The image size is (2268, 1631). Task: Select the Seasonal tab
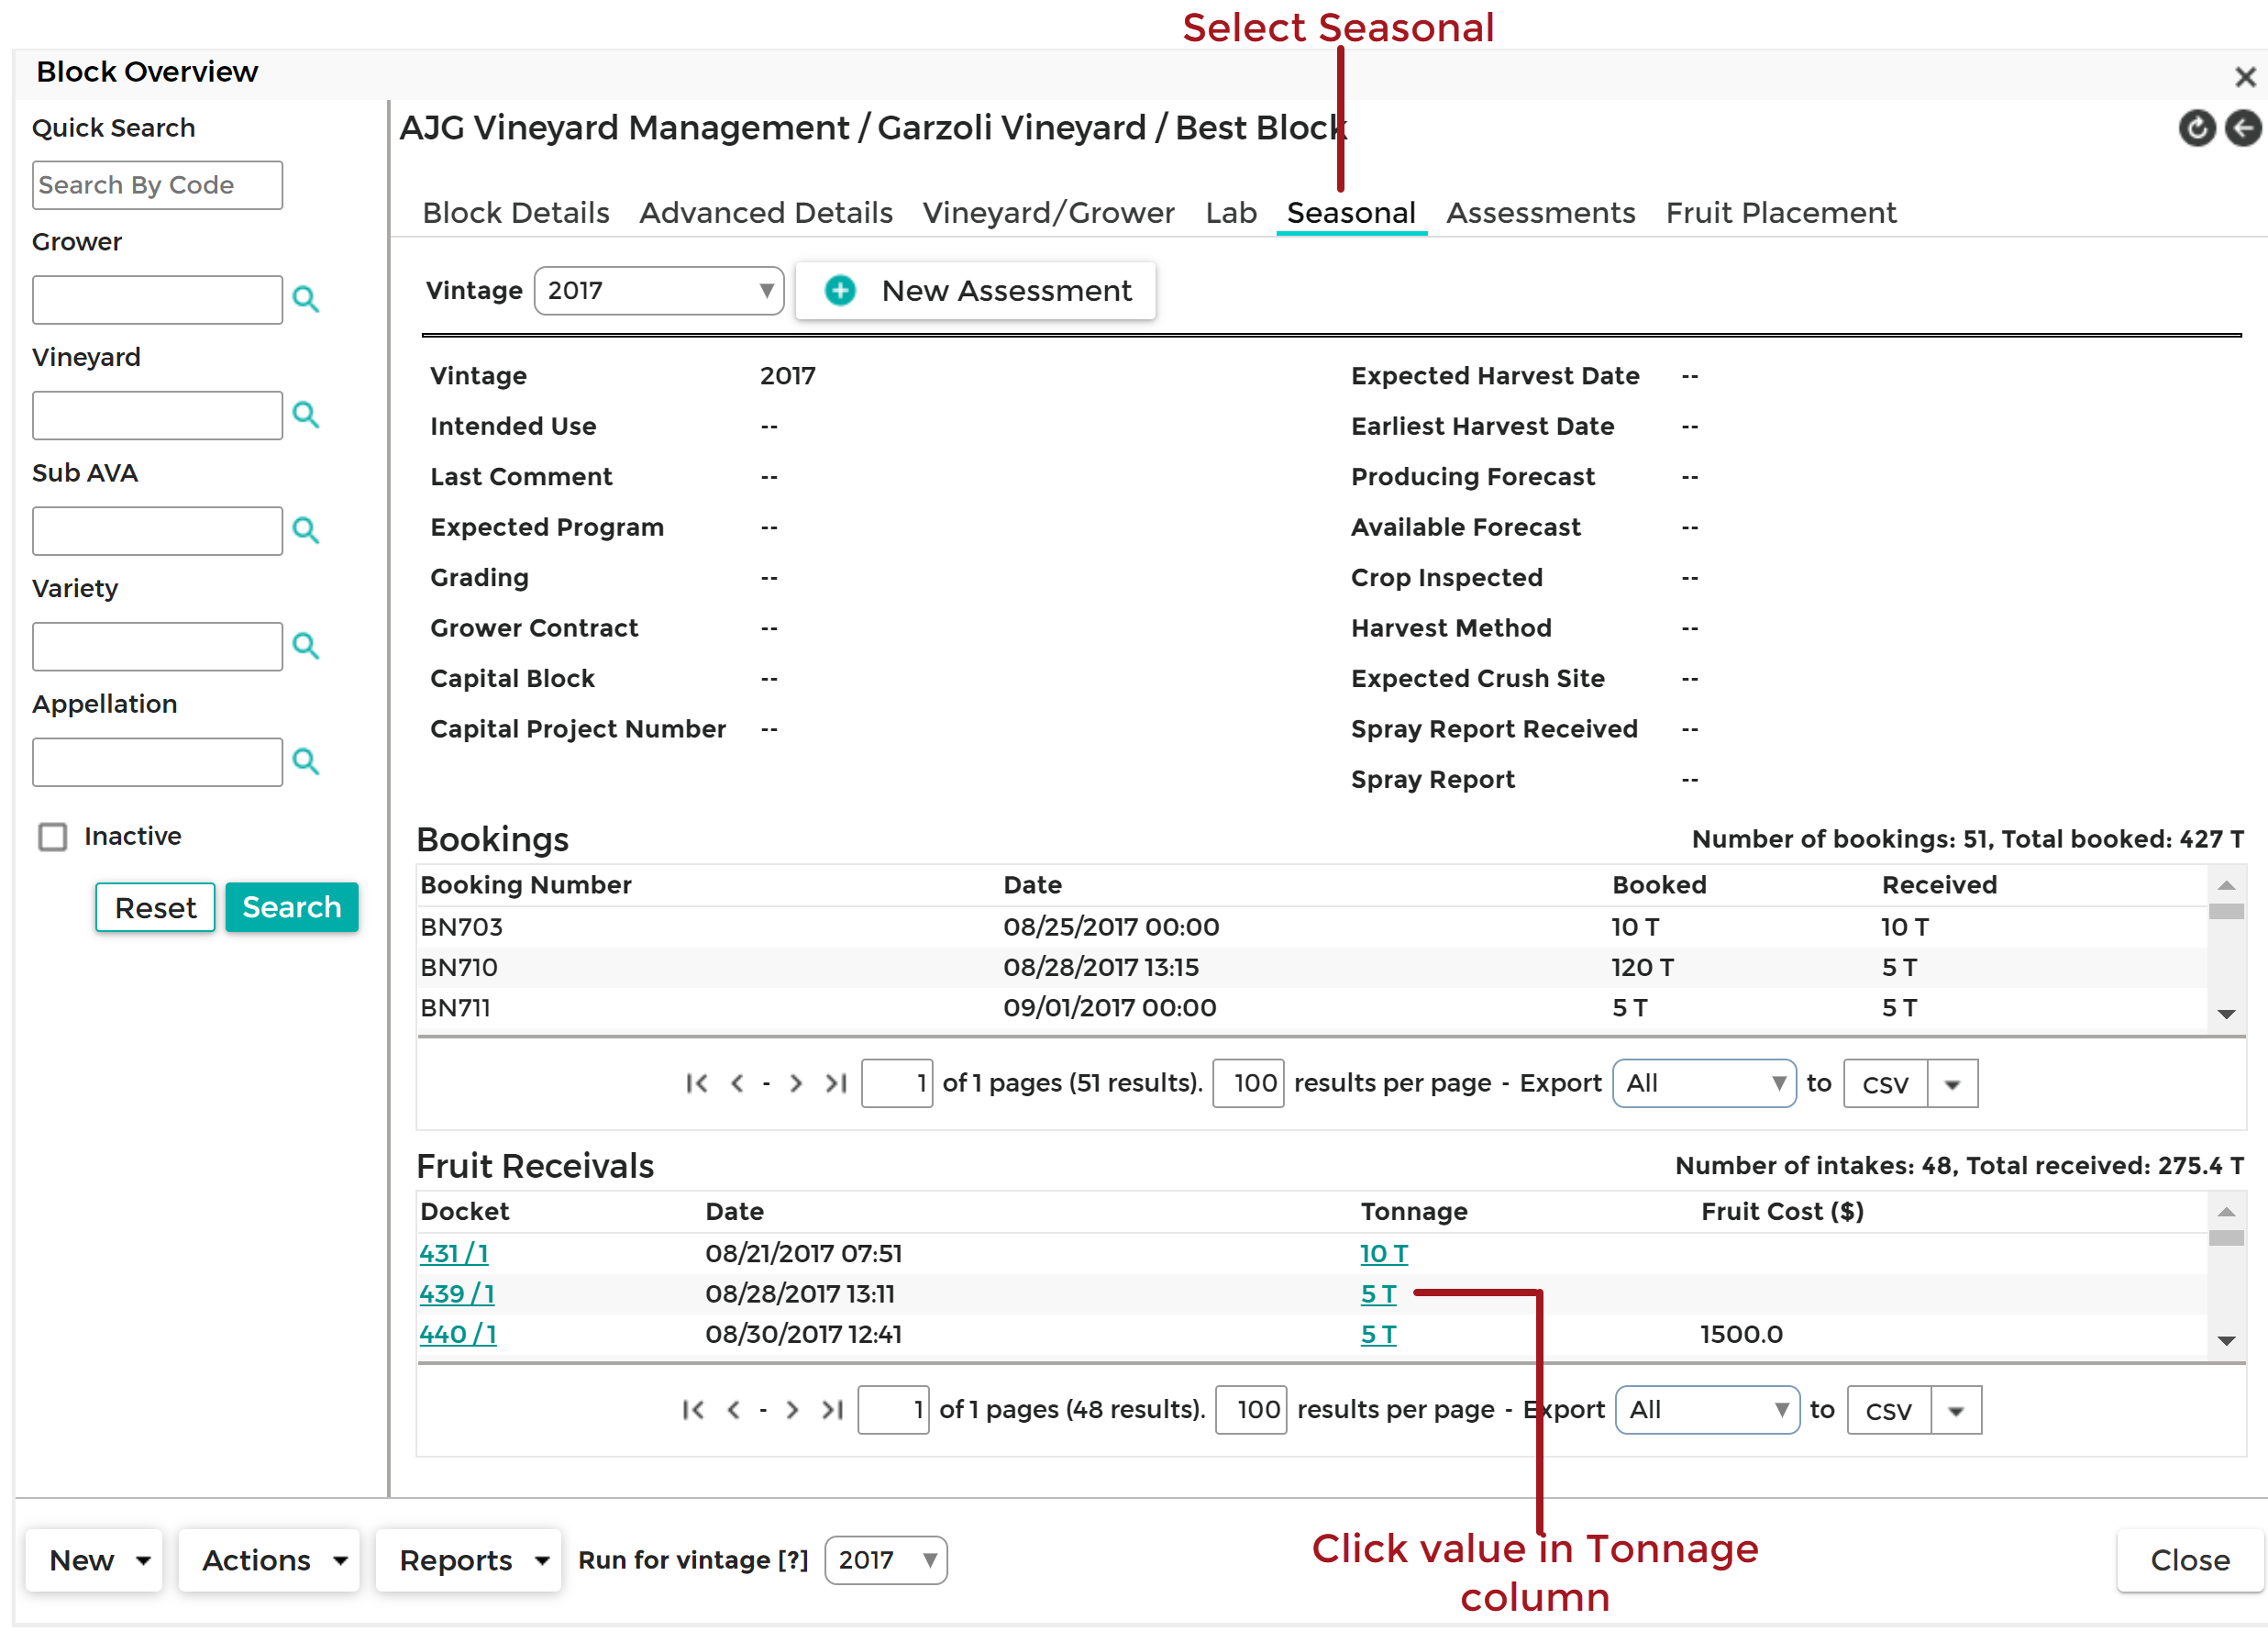pos(1351,213)
